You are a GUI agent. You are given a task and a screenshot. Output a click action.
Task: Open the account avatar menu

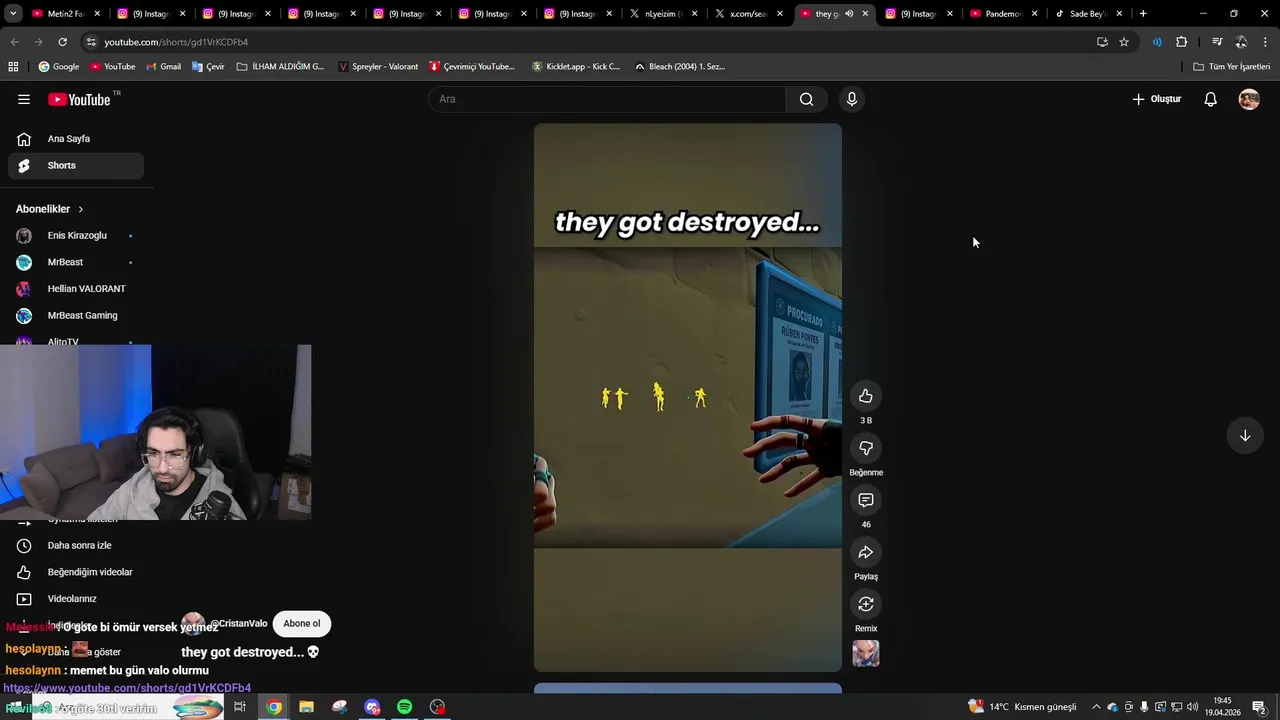point(1249,99)
